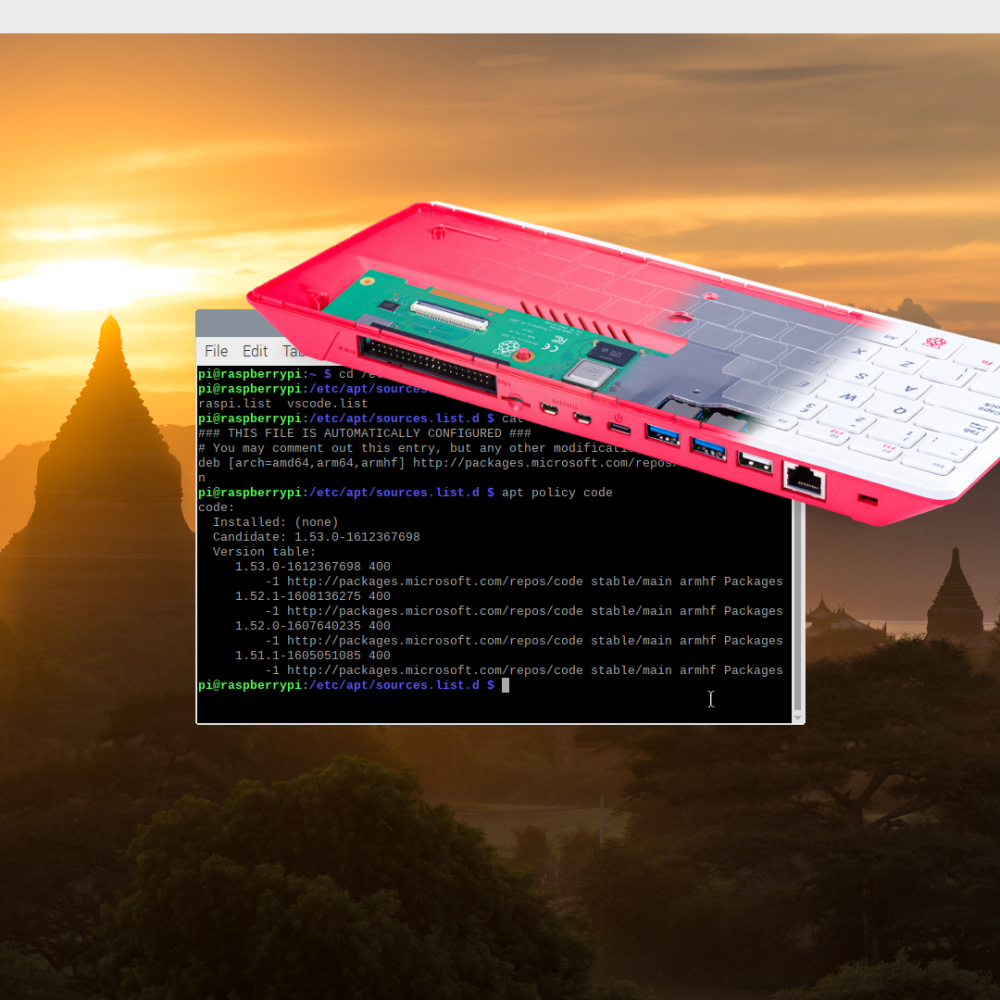Open the File menu in the terminal
The image size is (1000, 1000).
click(x=216, y=351)
